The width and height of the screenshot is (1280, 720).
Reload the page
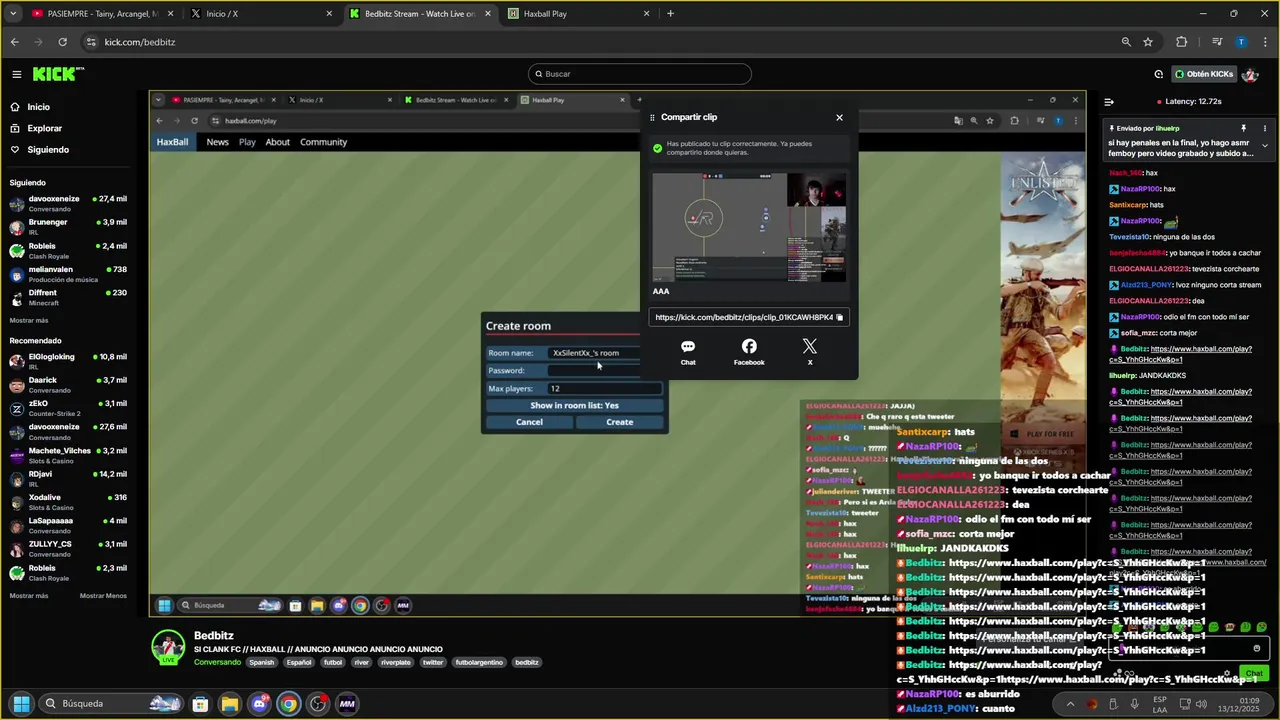click(62, 42)
